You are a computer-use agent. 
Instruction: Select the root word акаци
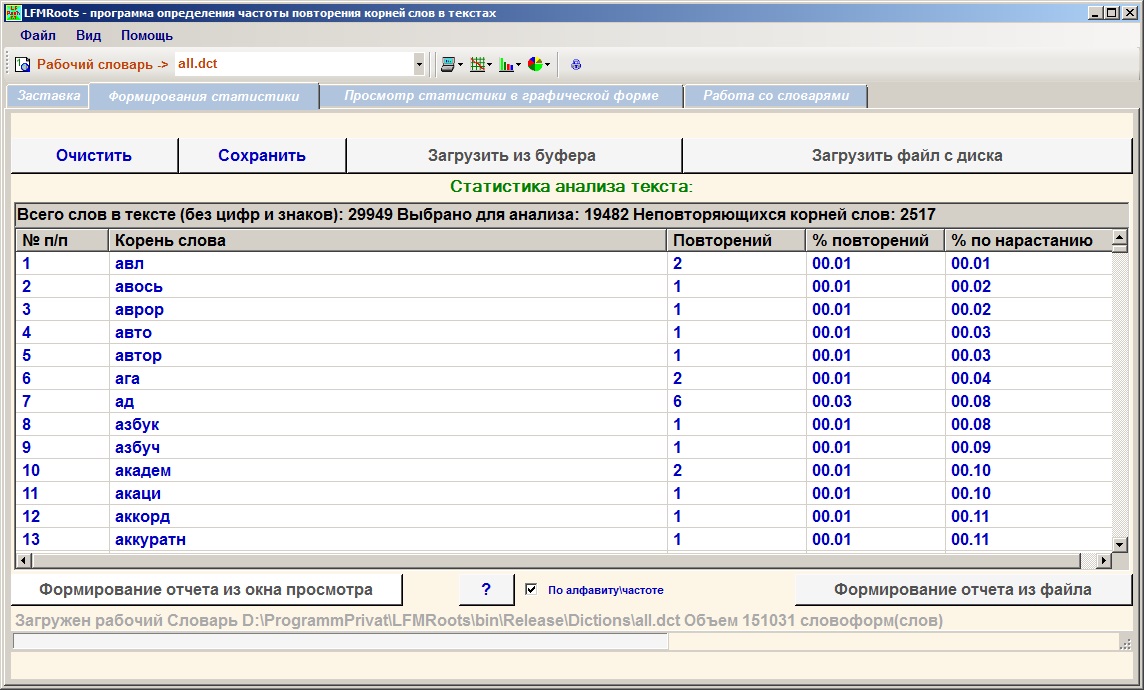coord(138,493)
